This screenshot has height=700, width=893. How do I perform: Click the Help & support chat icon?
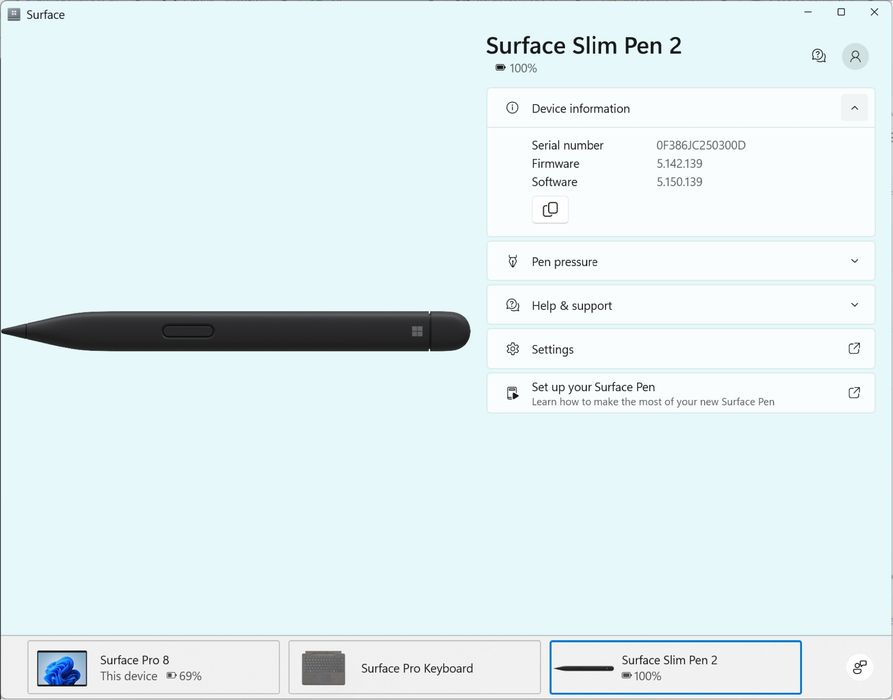[x=513, y=305]
